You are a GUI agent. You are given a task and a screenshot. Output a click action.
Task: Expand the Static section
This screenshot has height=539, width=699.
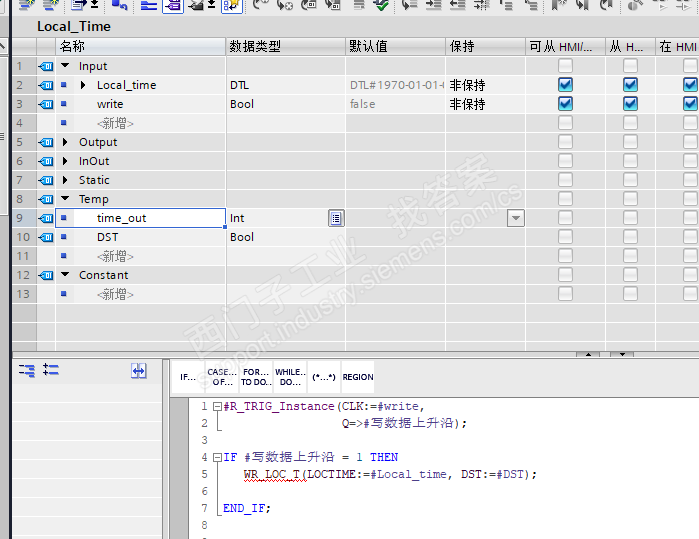(65, 180)
